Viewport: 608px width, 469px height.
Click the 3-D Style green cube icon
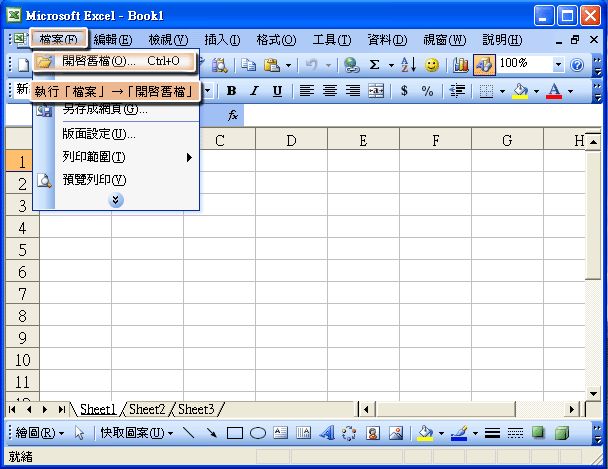tap(561, 433)
